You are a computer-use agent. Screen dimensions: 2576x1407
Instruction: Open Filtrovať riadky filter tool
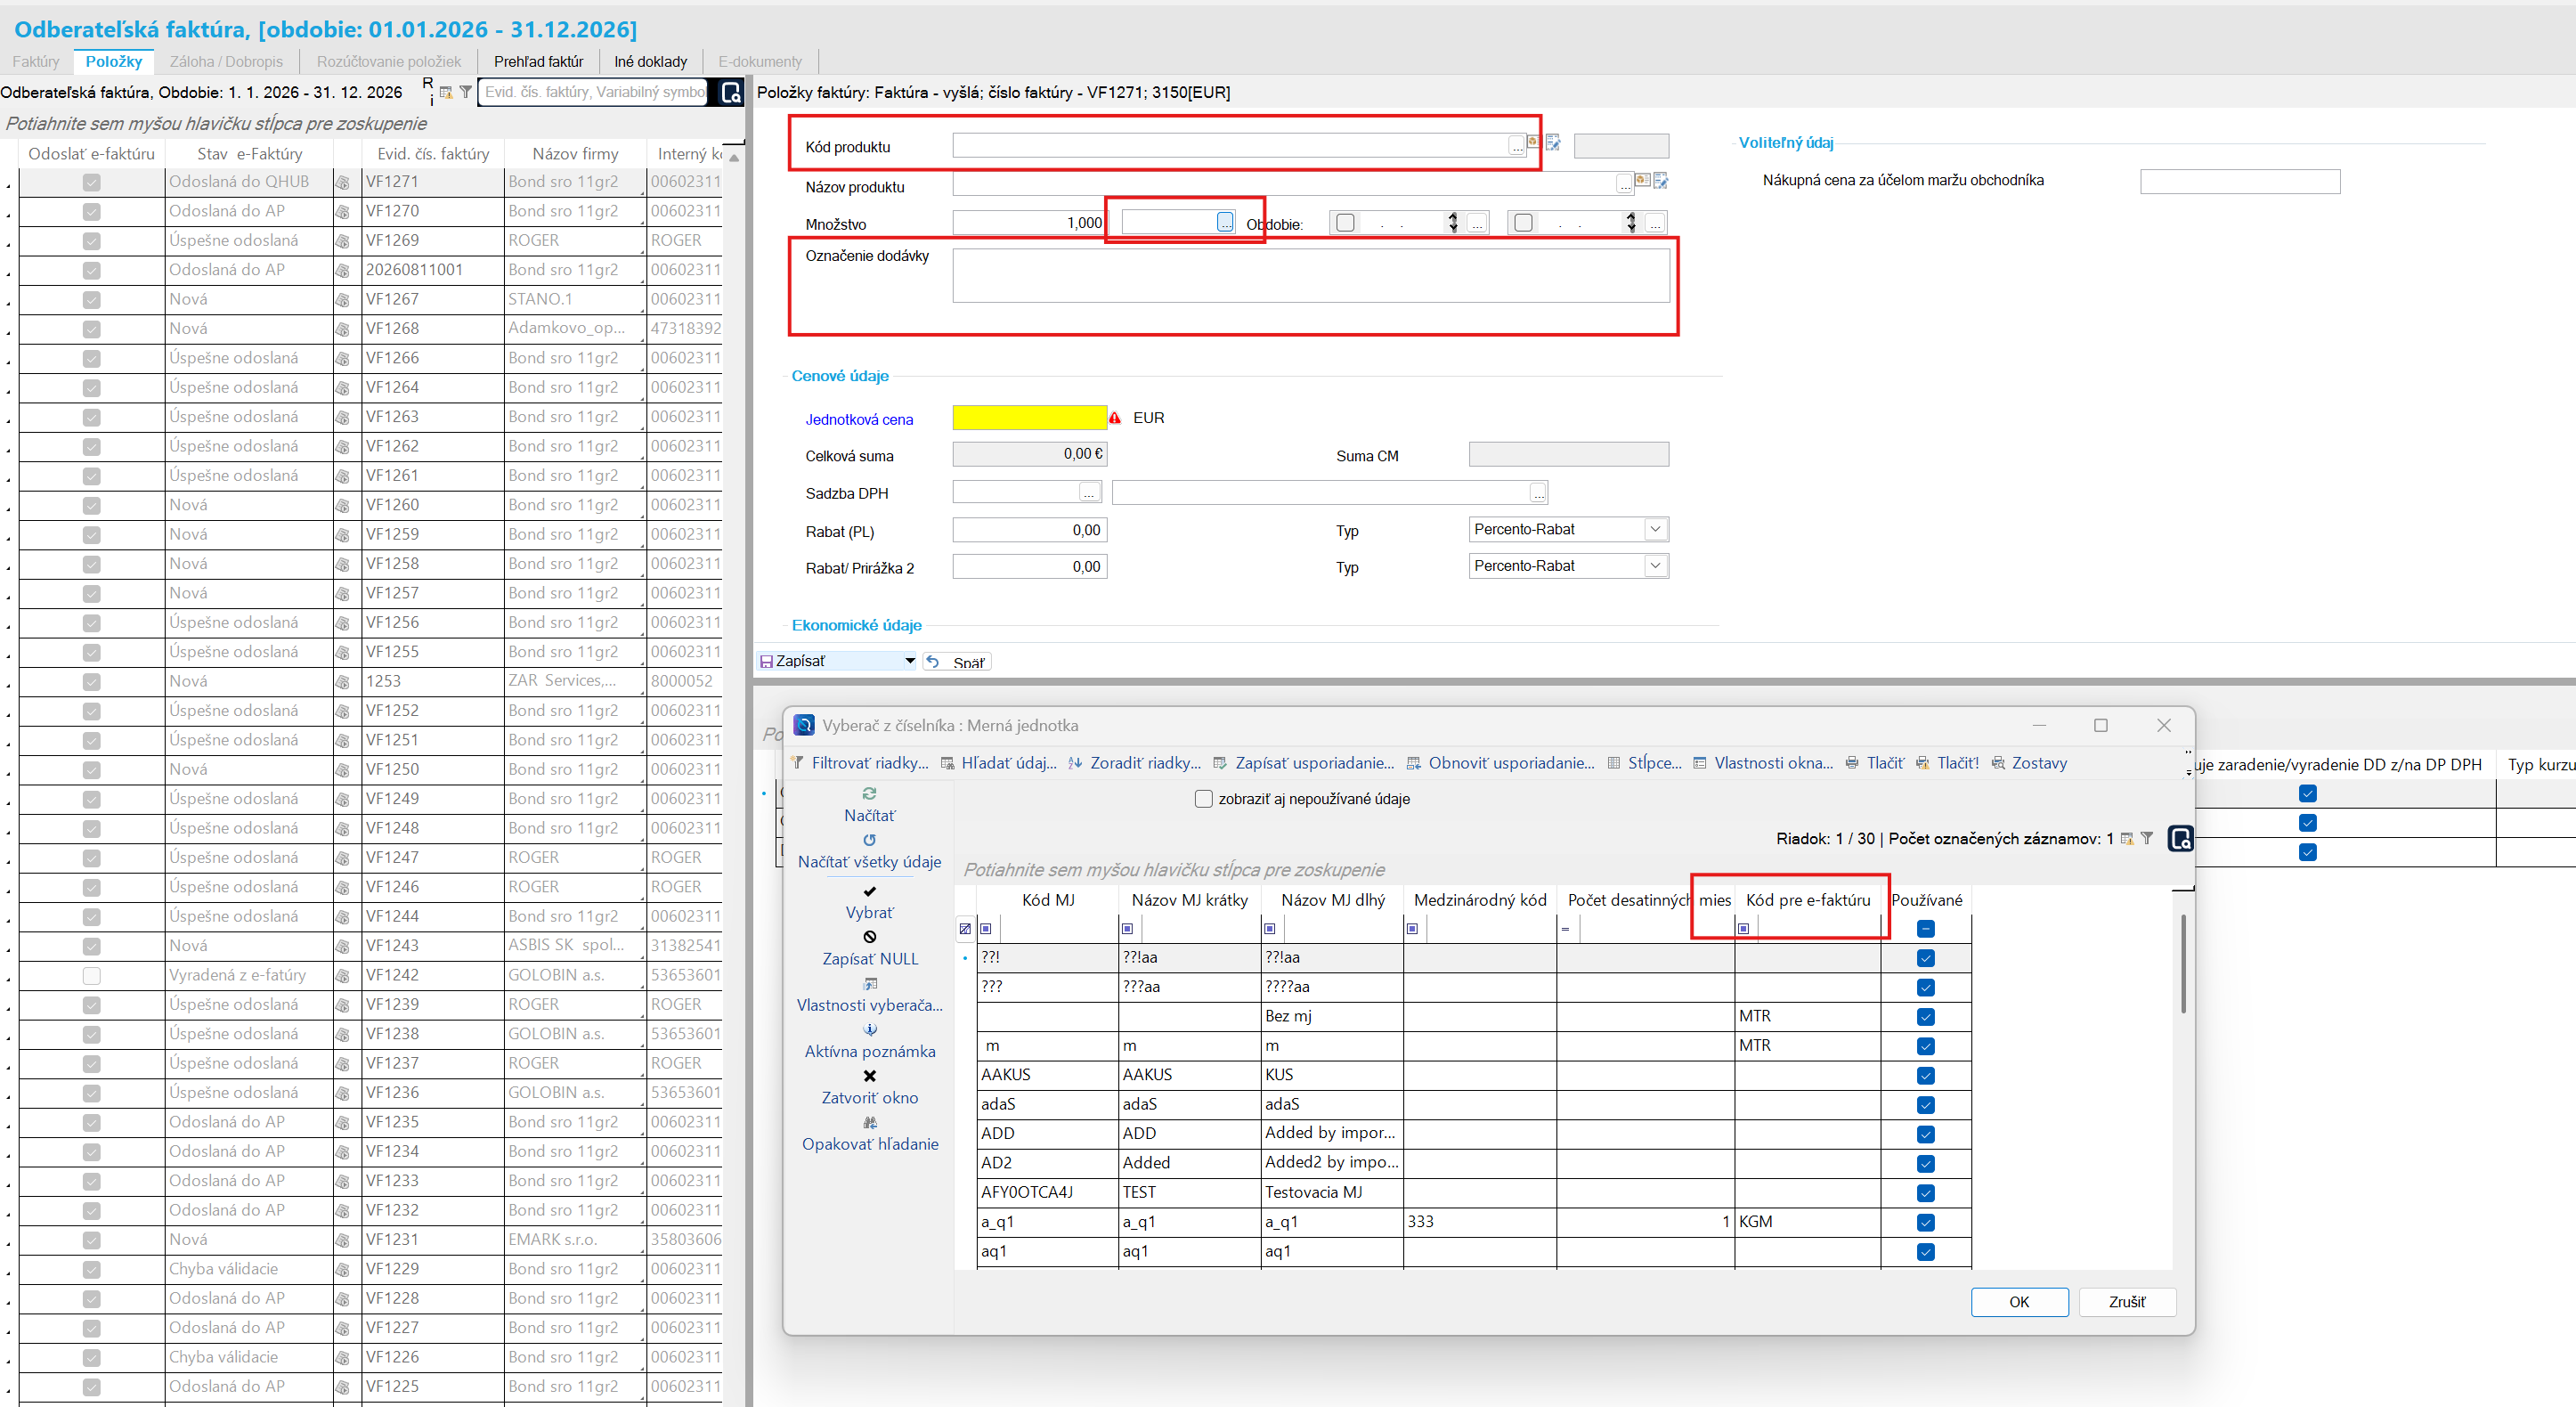point(859,763)
